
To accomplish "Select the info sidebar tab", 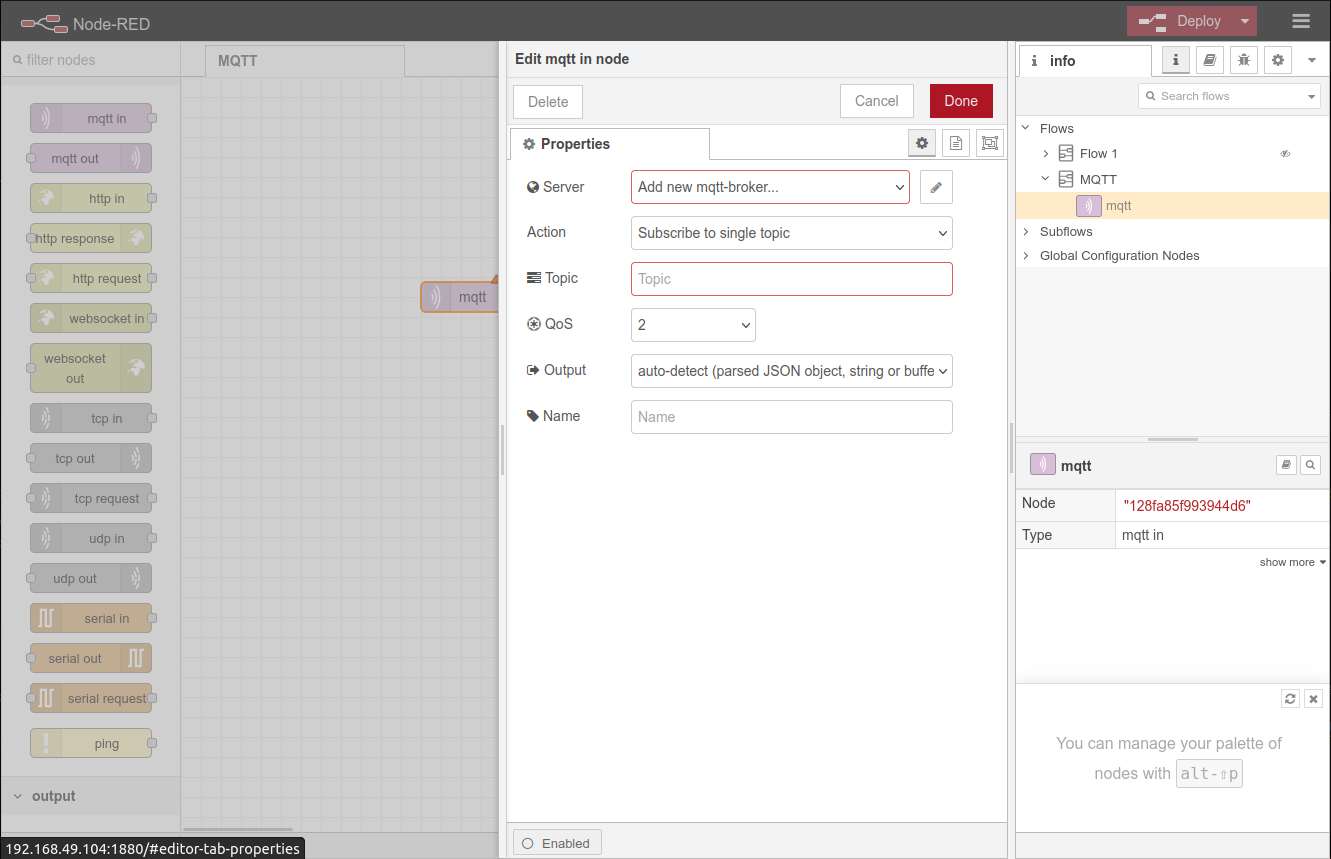I will [1084, 61].
